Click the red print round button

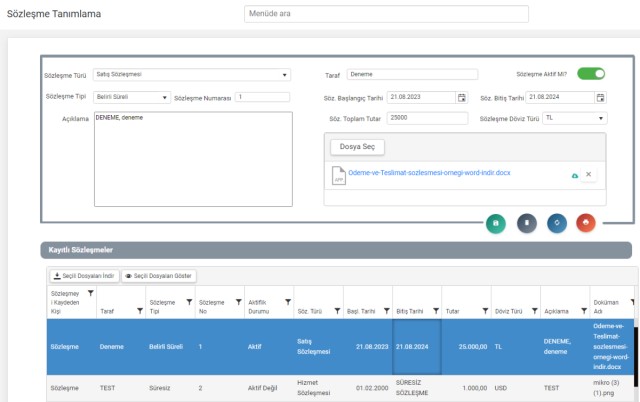point(586,223)
